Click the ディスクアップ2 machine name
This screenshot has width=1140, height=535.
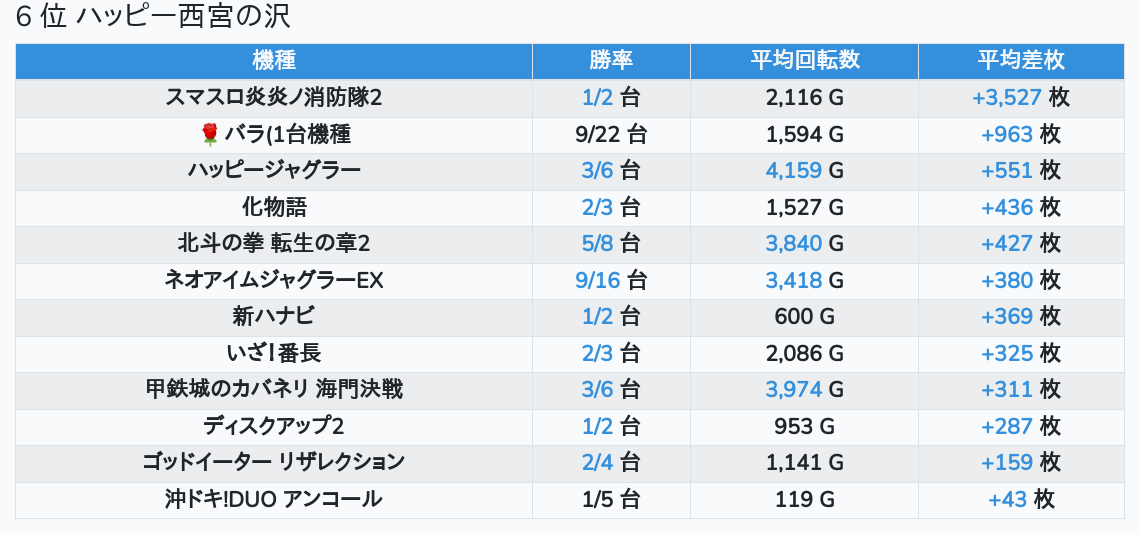(274, 426)
